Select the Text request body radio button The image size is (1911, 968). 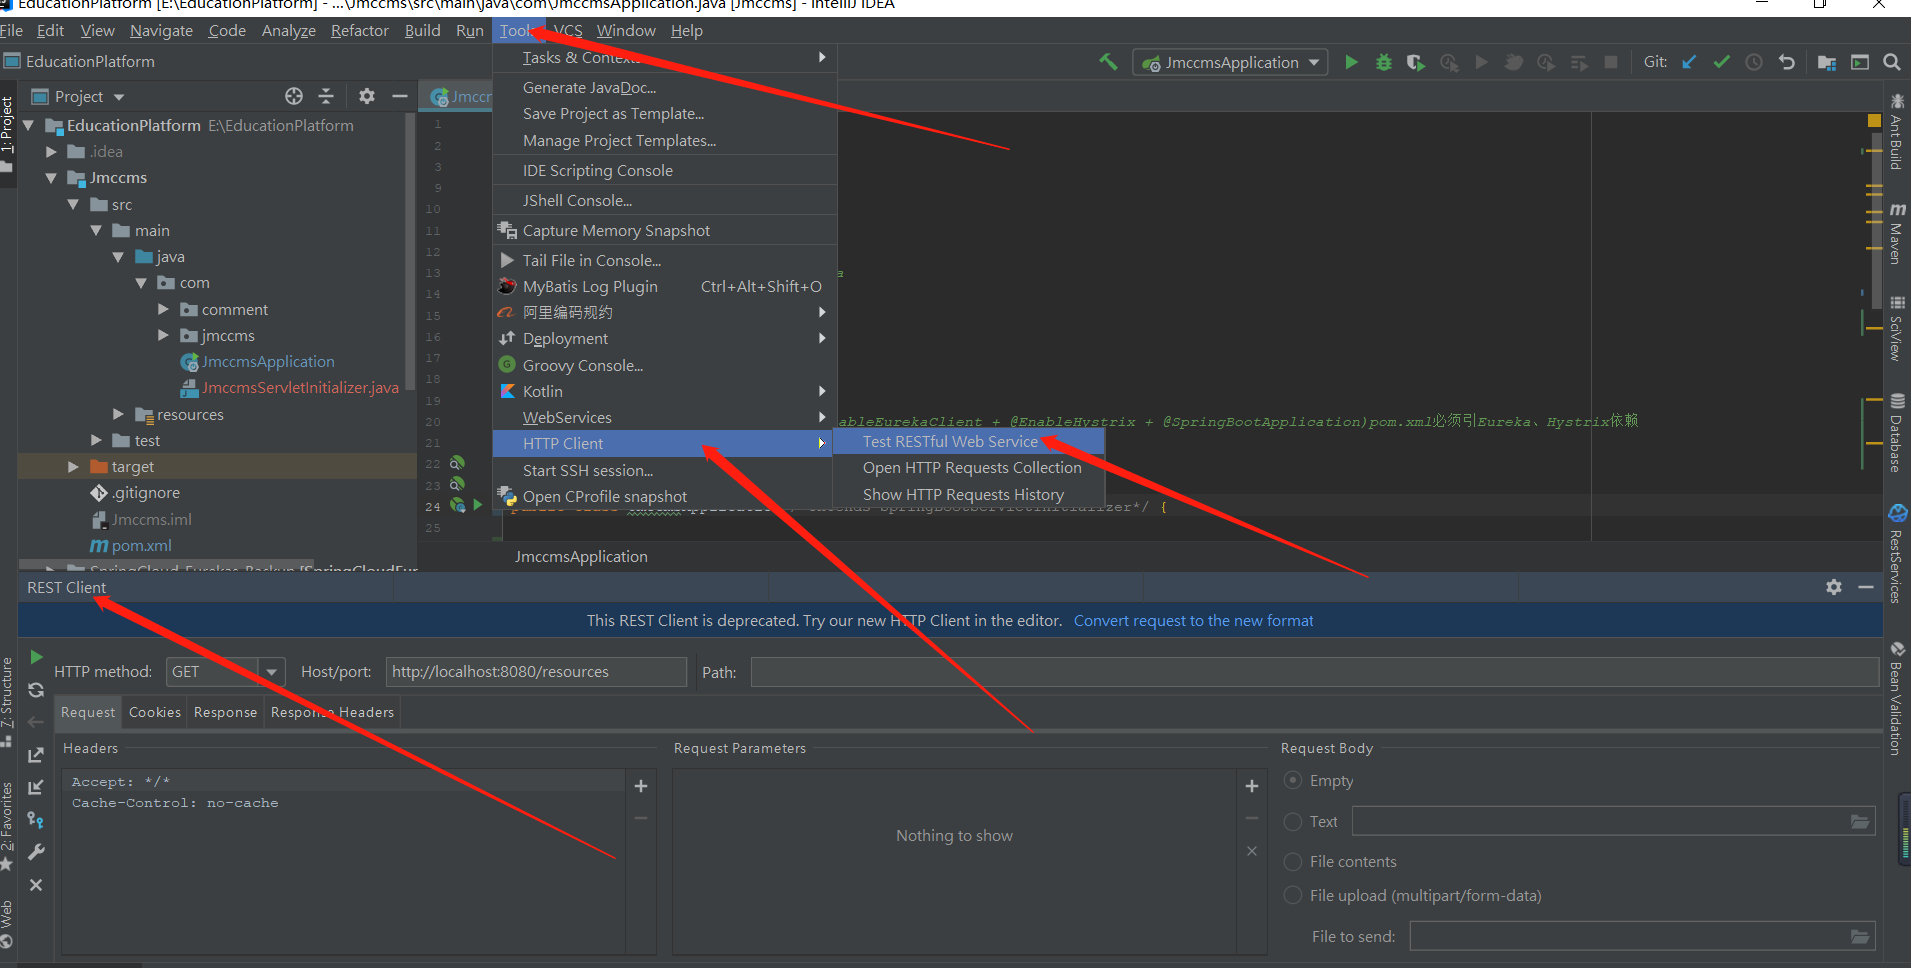pos(1293,821)
